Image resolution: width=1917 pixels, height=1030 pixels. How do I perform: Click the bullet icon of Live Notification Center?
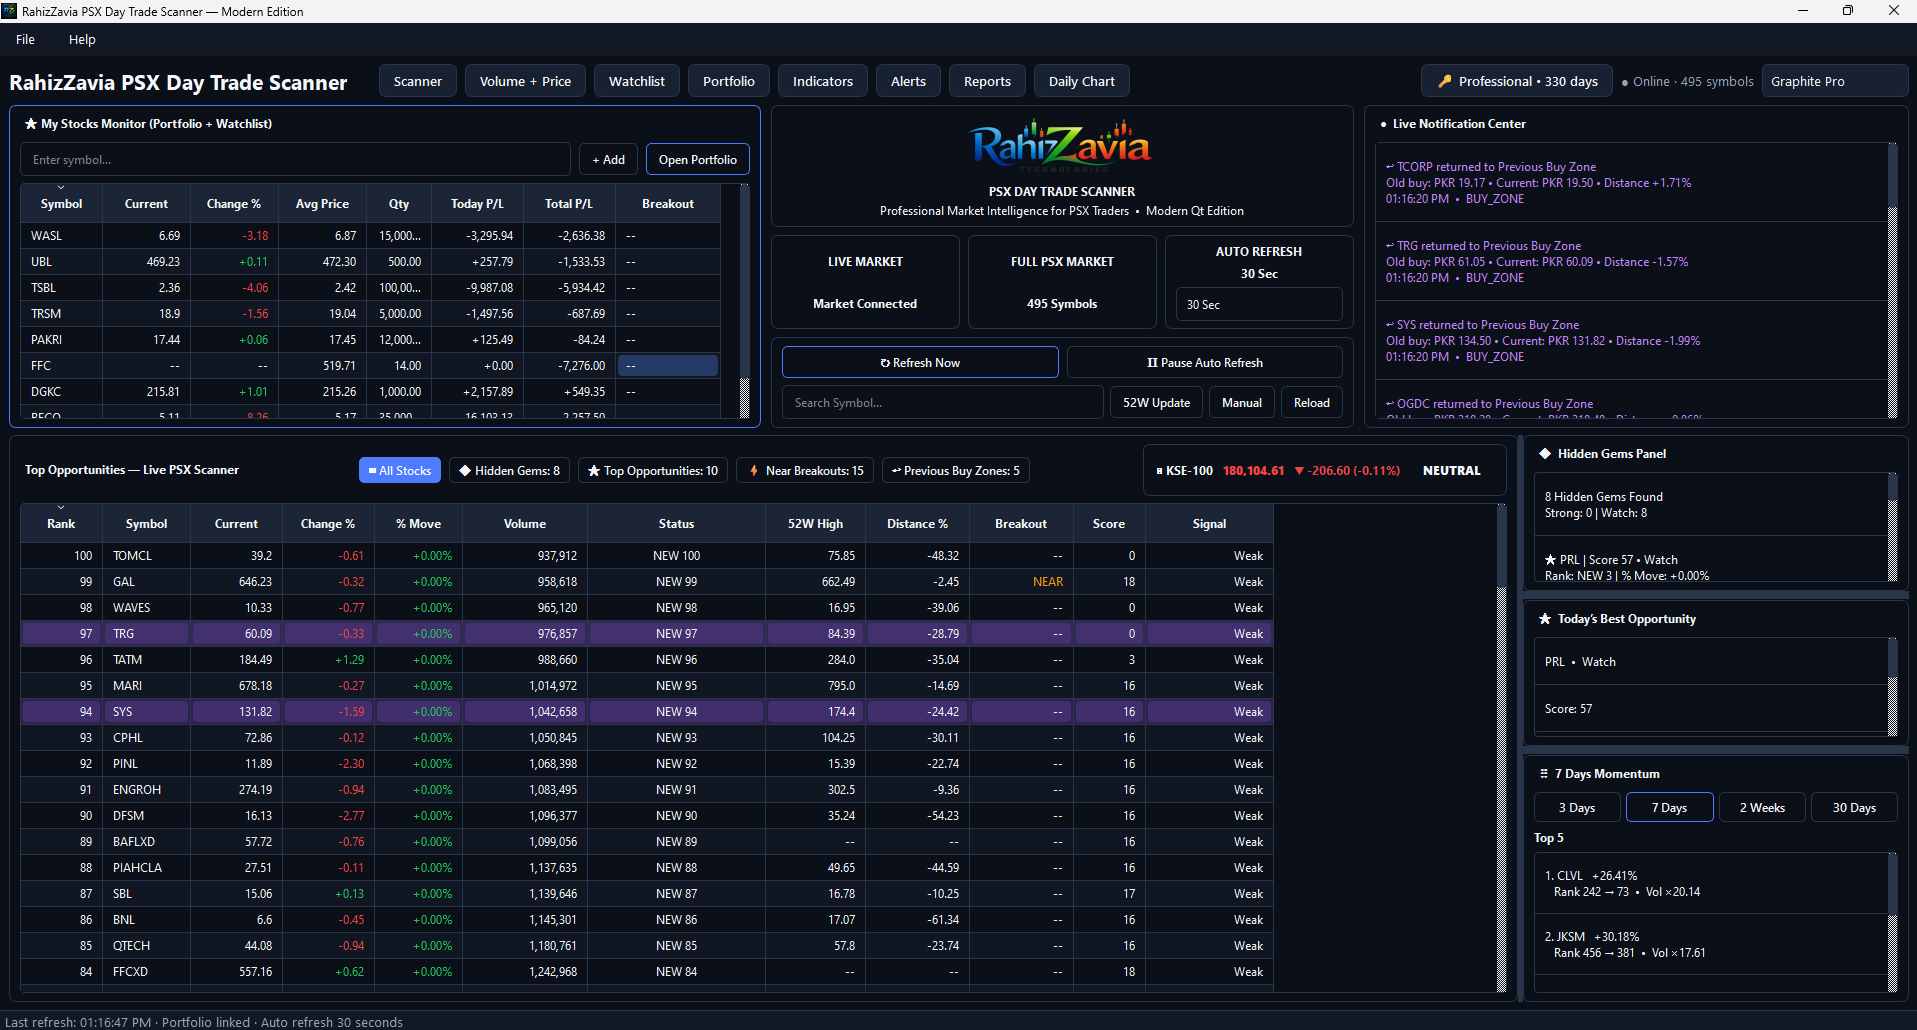(1383, 125)
